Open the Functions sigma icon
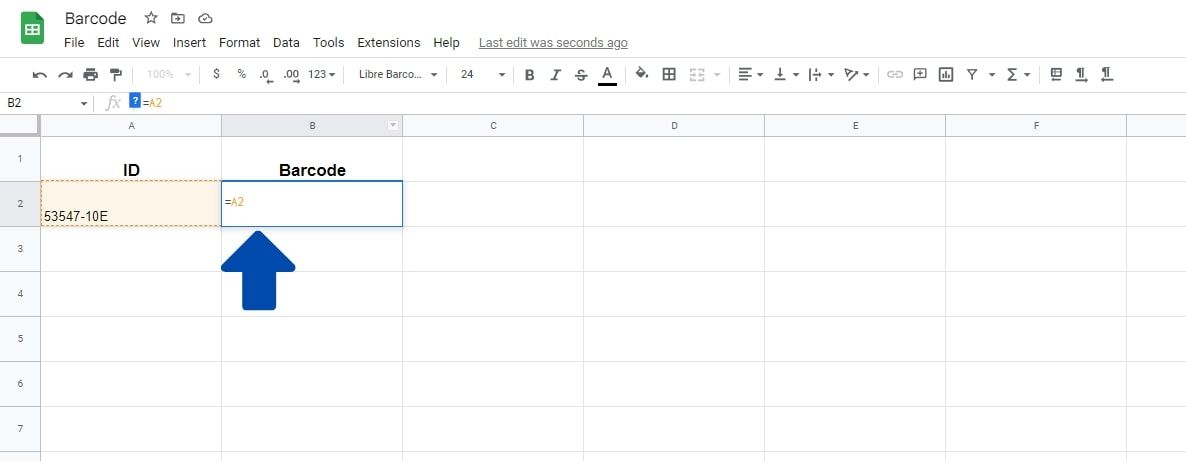Screen dimensions: 1186x461 [1012, 74]
